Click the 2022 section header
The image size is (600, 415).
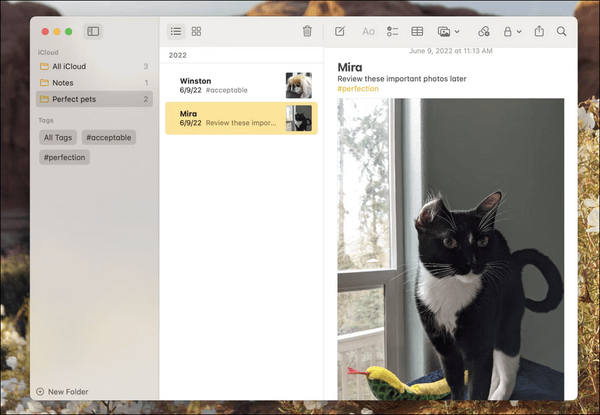(178, 55)
